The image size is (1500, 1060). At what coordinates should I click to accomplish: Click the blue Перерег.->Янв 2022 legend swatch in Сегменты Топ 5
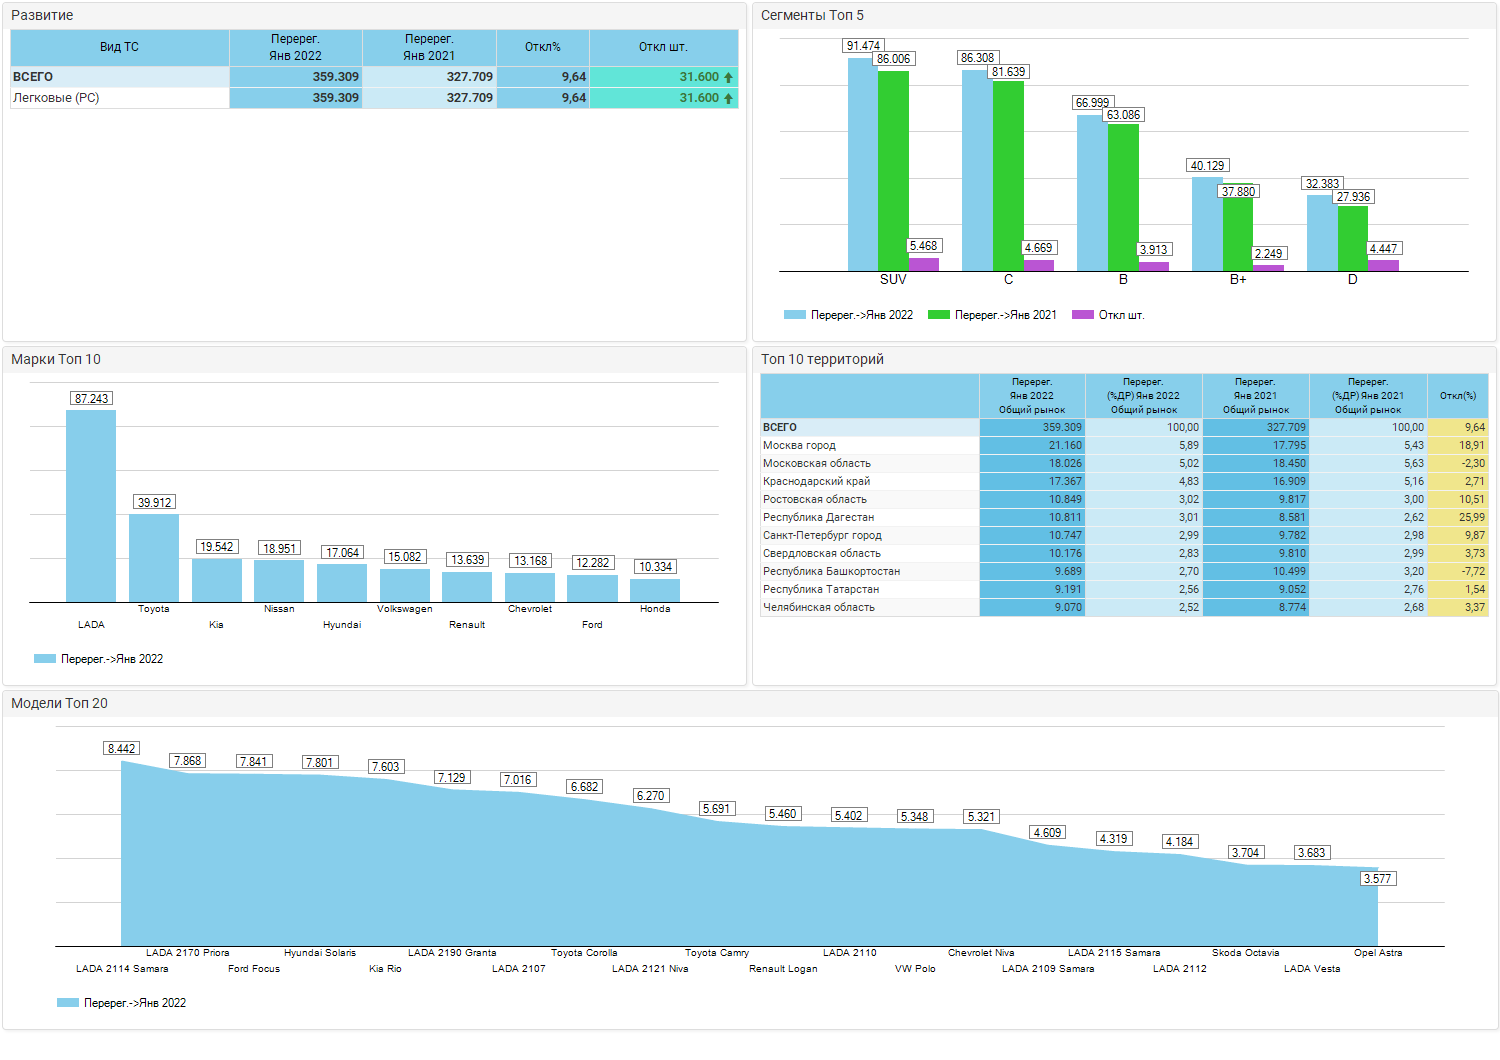[795, 315]
